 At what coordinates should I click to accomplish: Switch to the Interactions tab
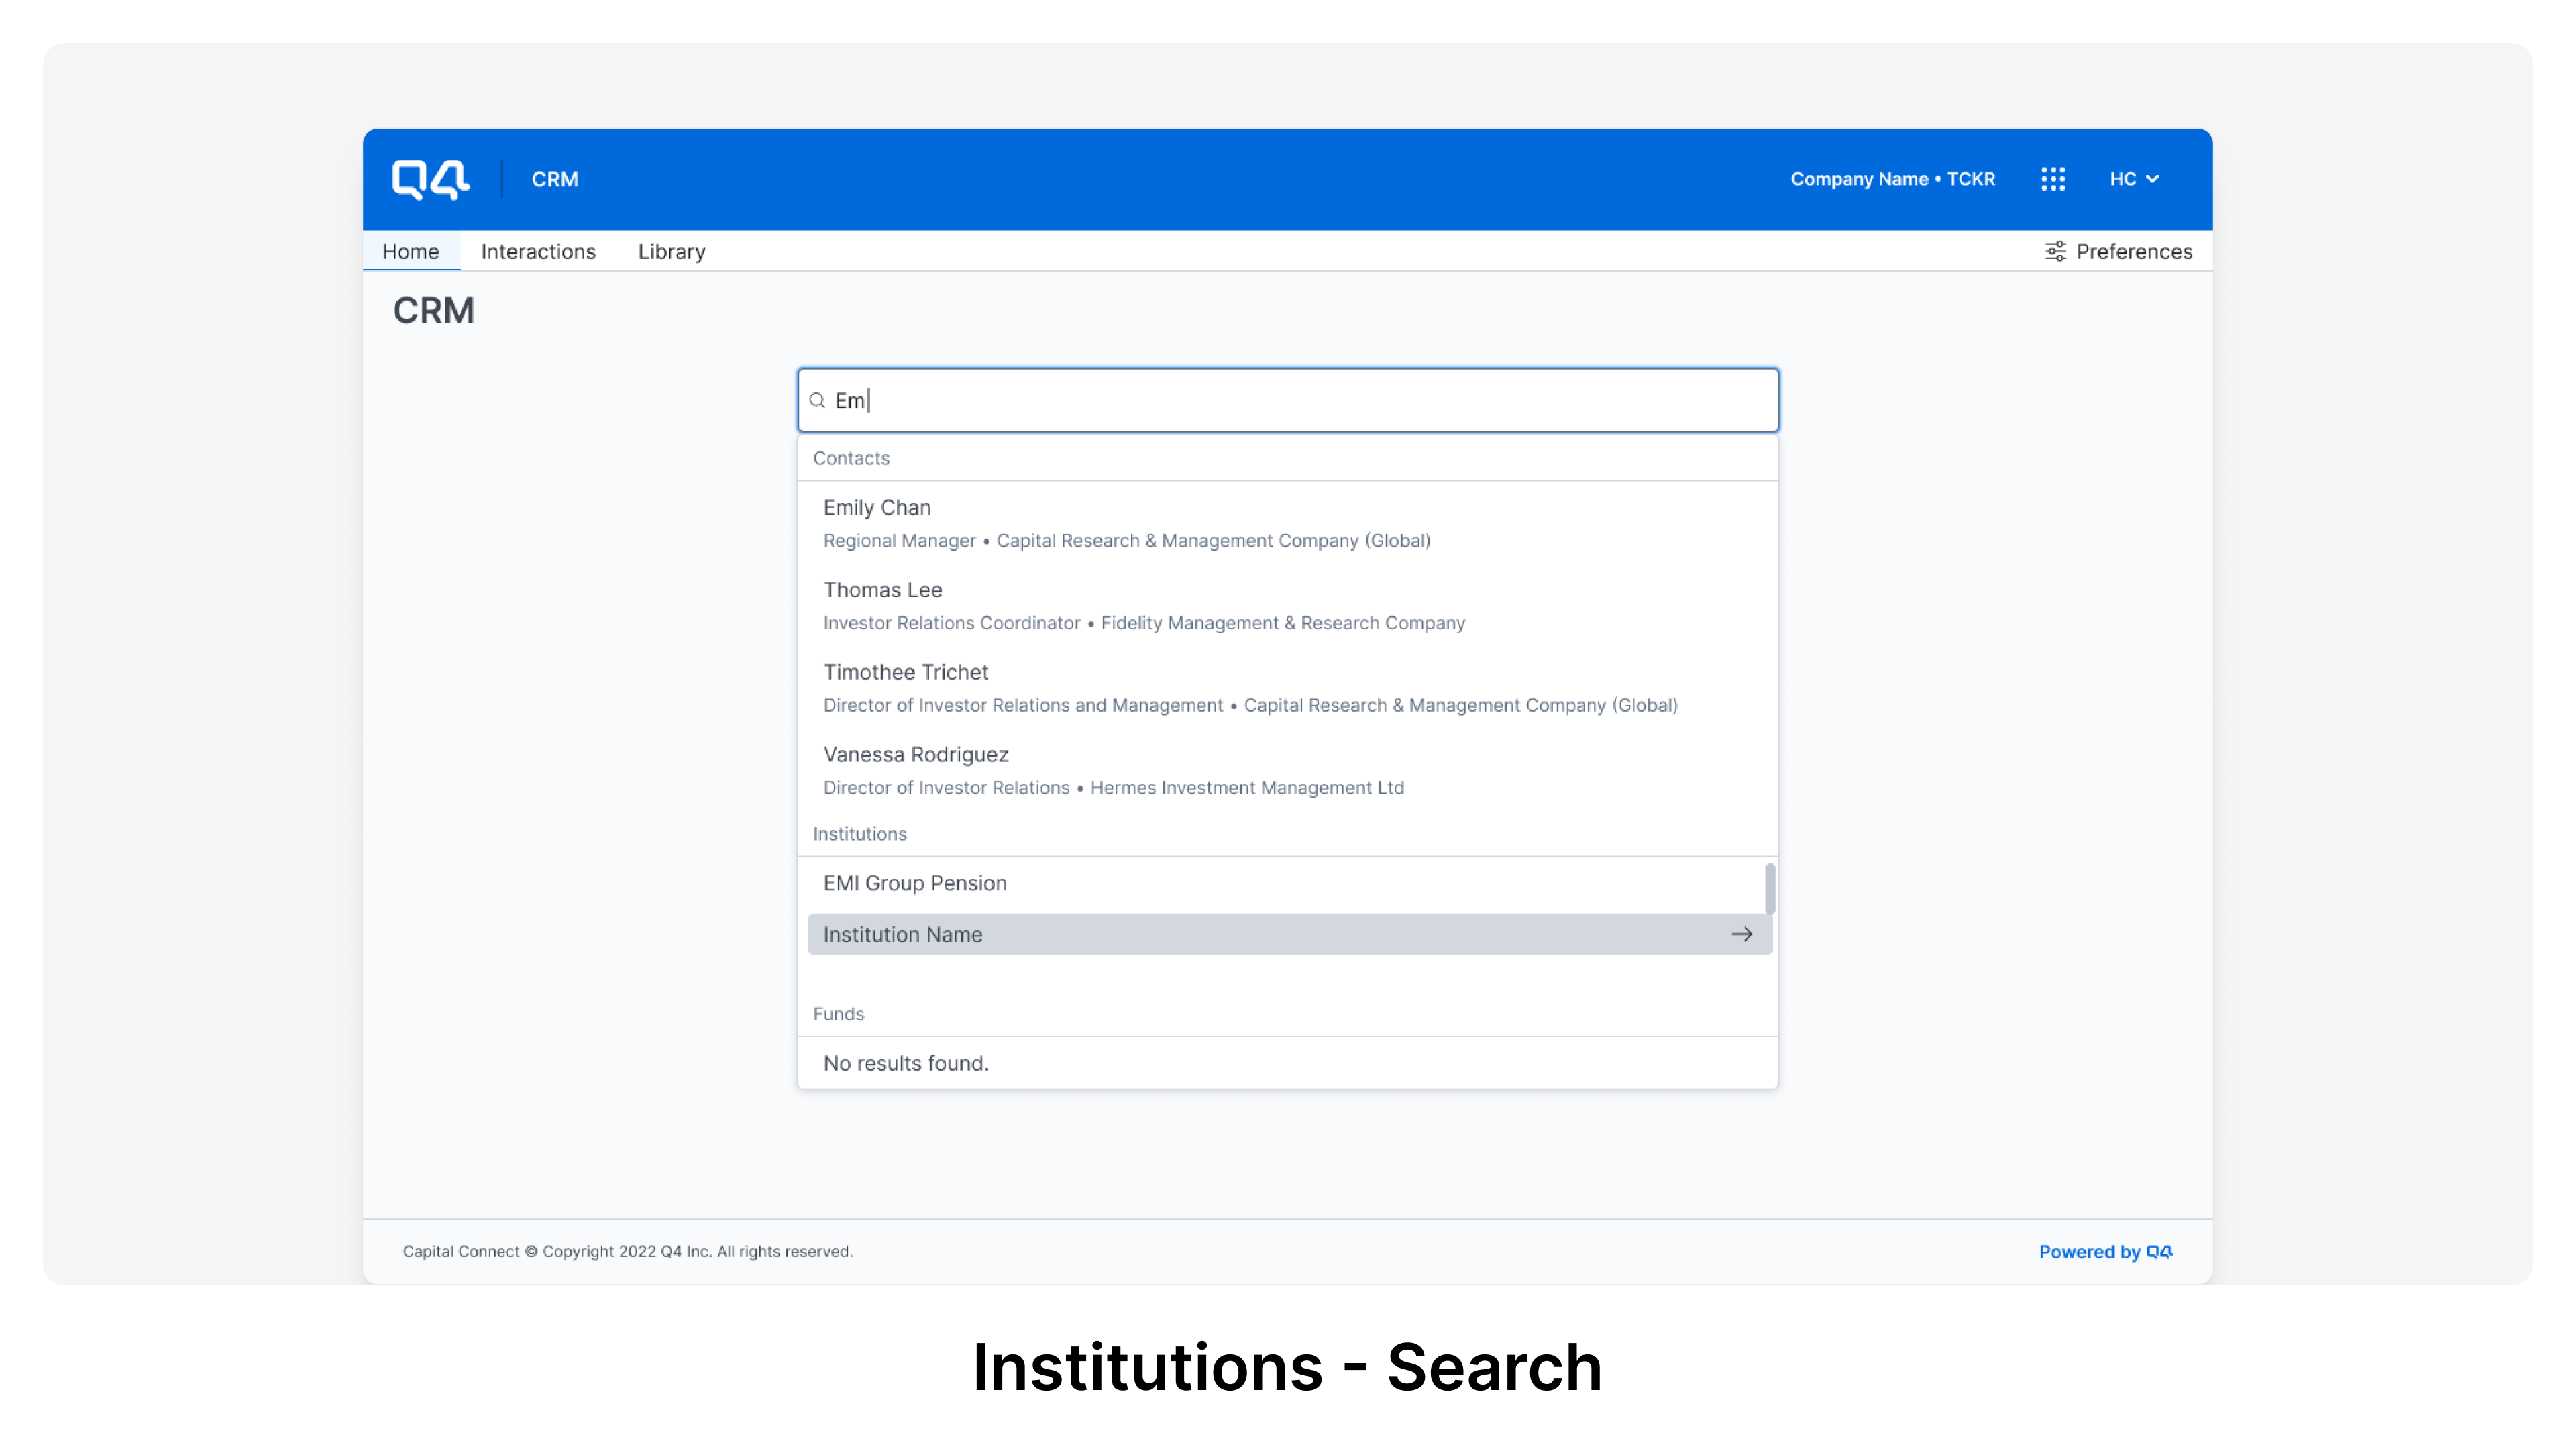coord(538,251)
